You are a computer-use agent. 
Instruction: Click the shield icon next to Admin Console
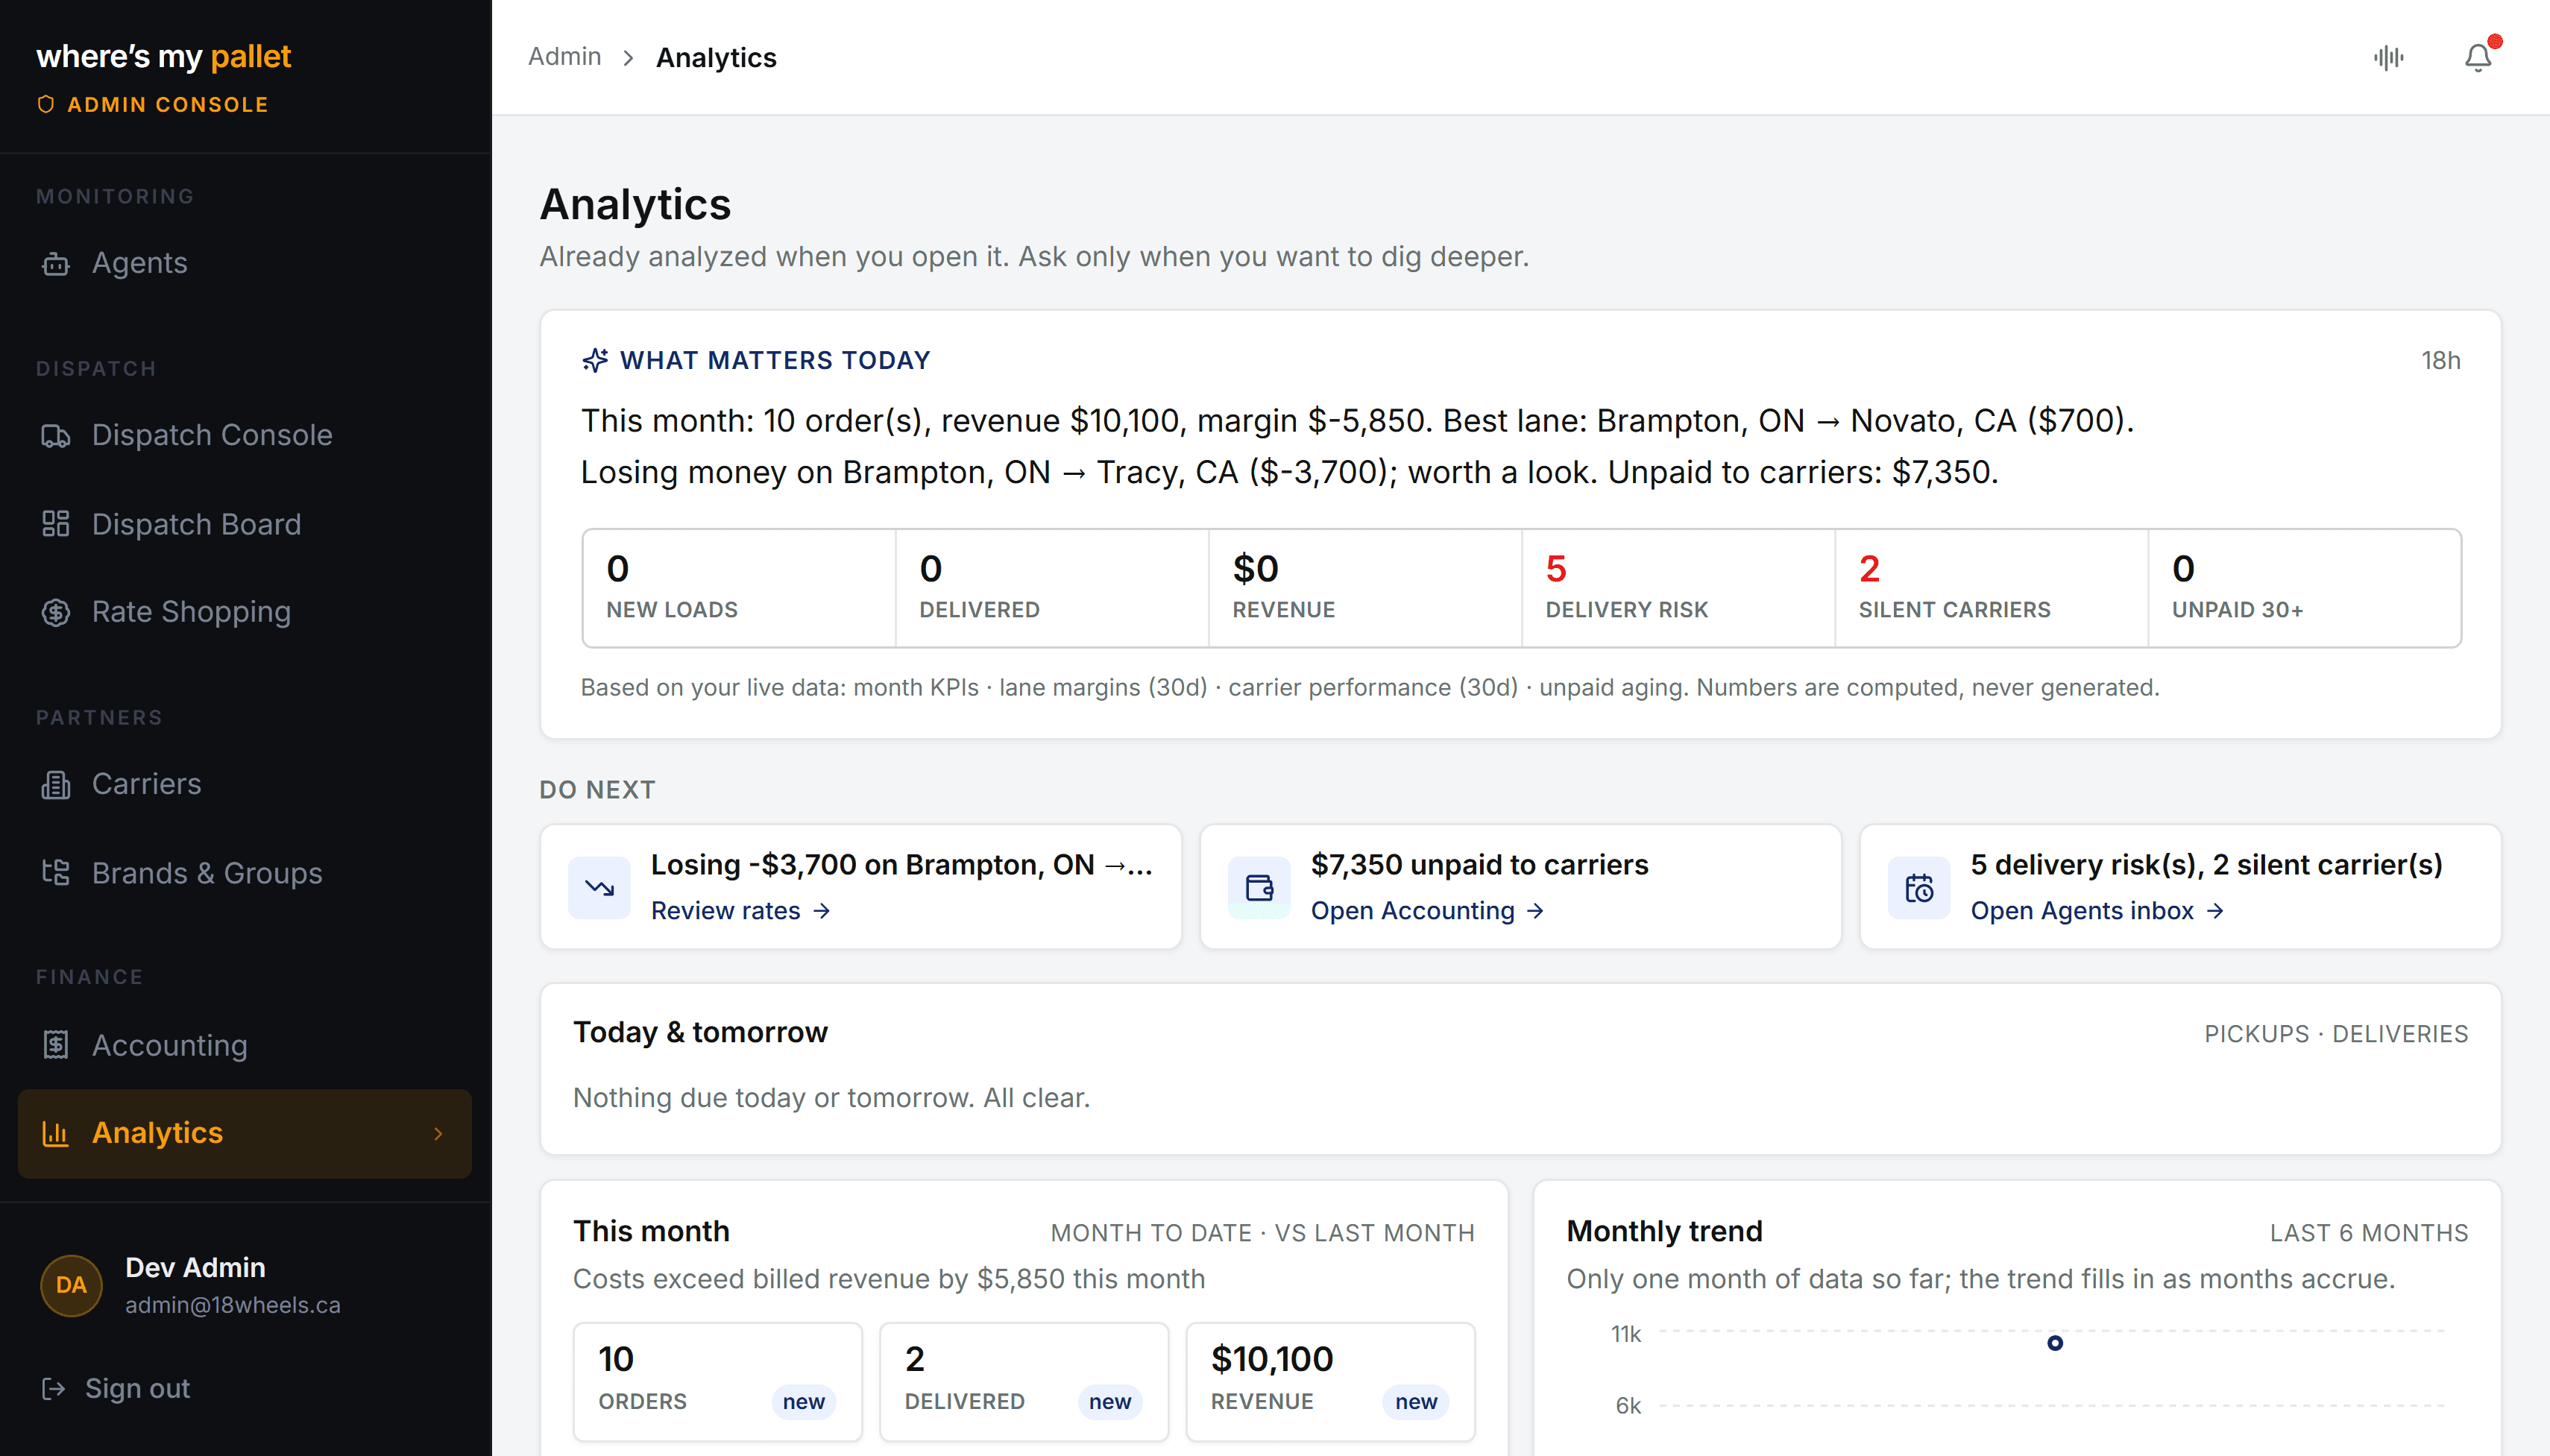click(x=46, y=104)
